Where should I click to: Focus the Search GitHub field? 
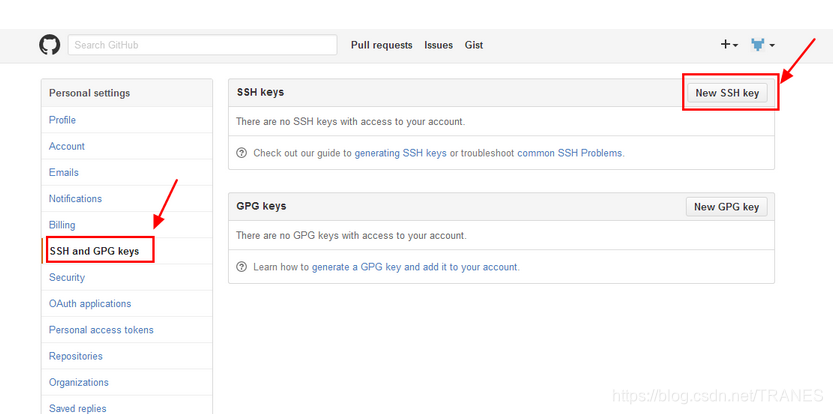click(x=202, y=45)
